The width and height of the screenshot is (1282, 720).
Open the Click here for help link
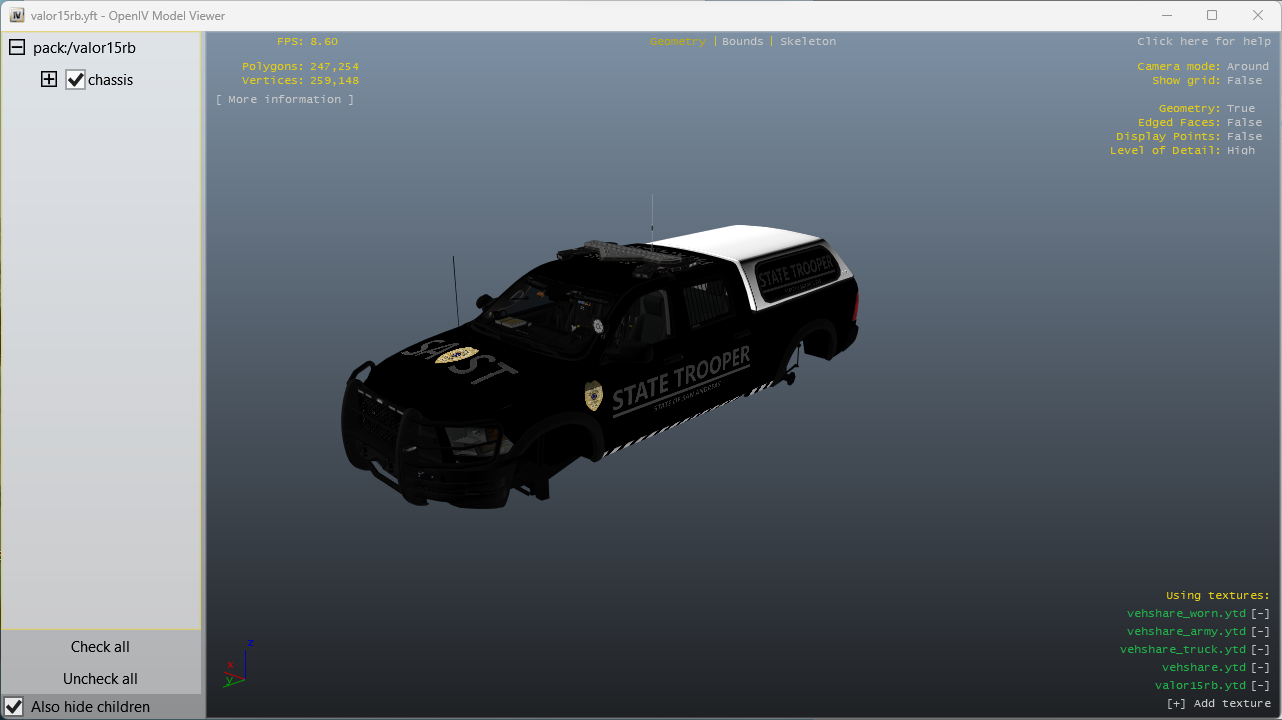click(1204, 42)
